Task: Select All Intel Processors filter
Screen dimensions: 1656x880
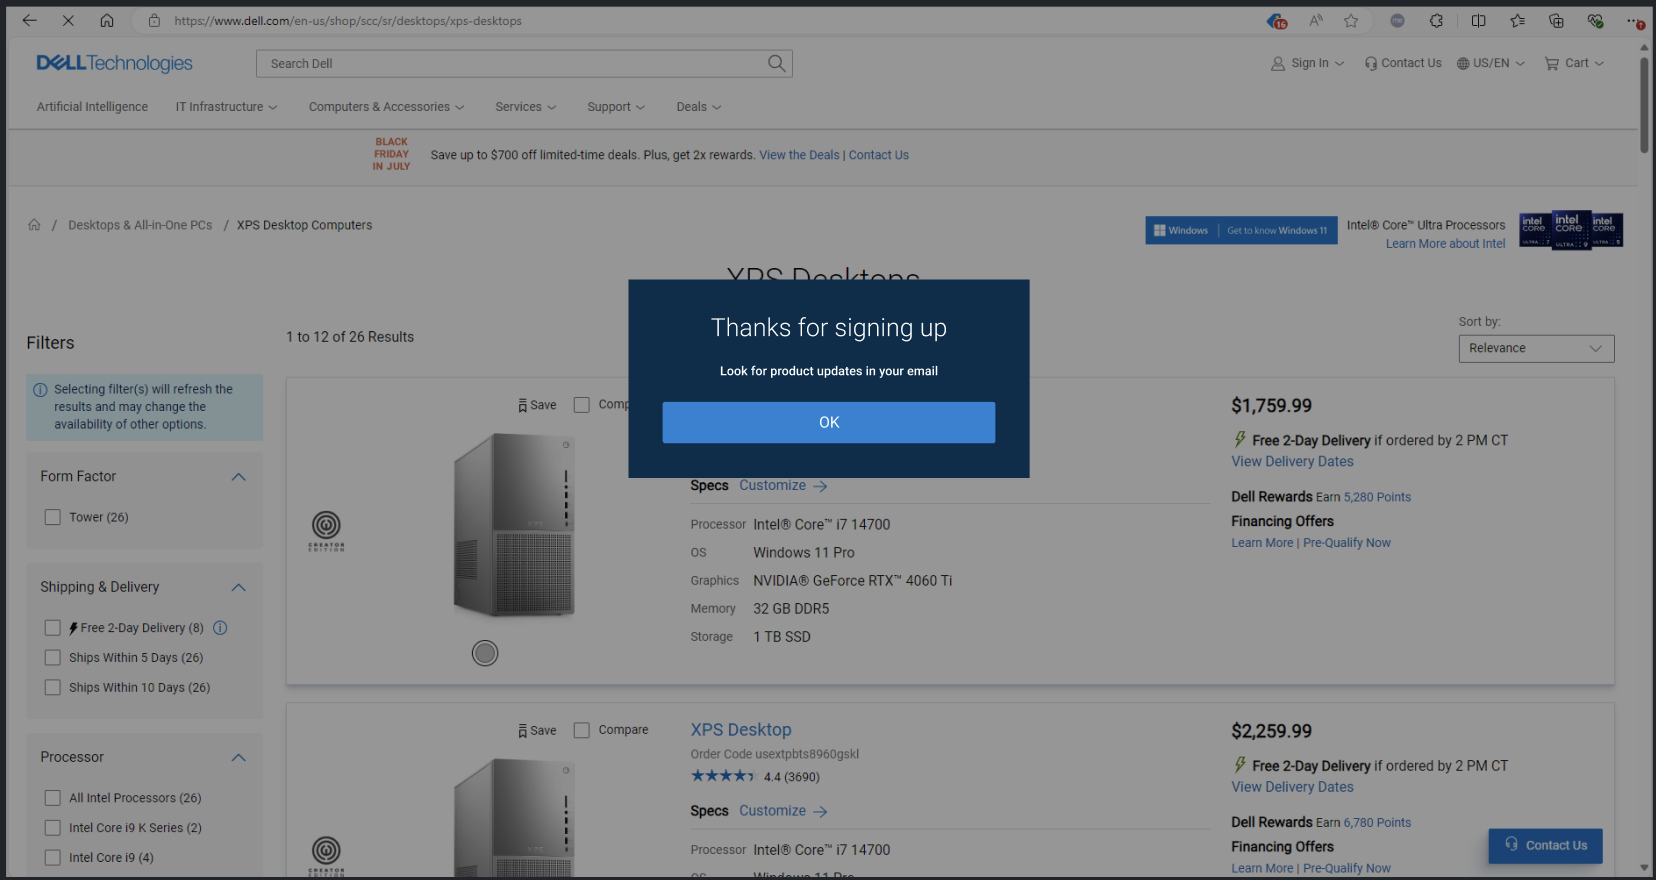Action: [53, 798]
